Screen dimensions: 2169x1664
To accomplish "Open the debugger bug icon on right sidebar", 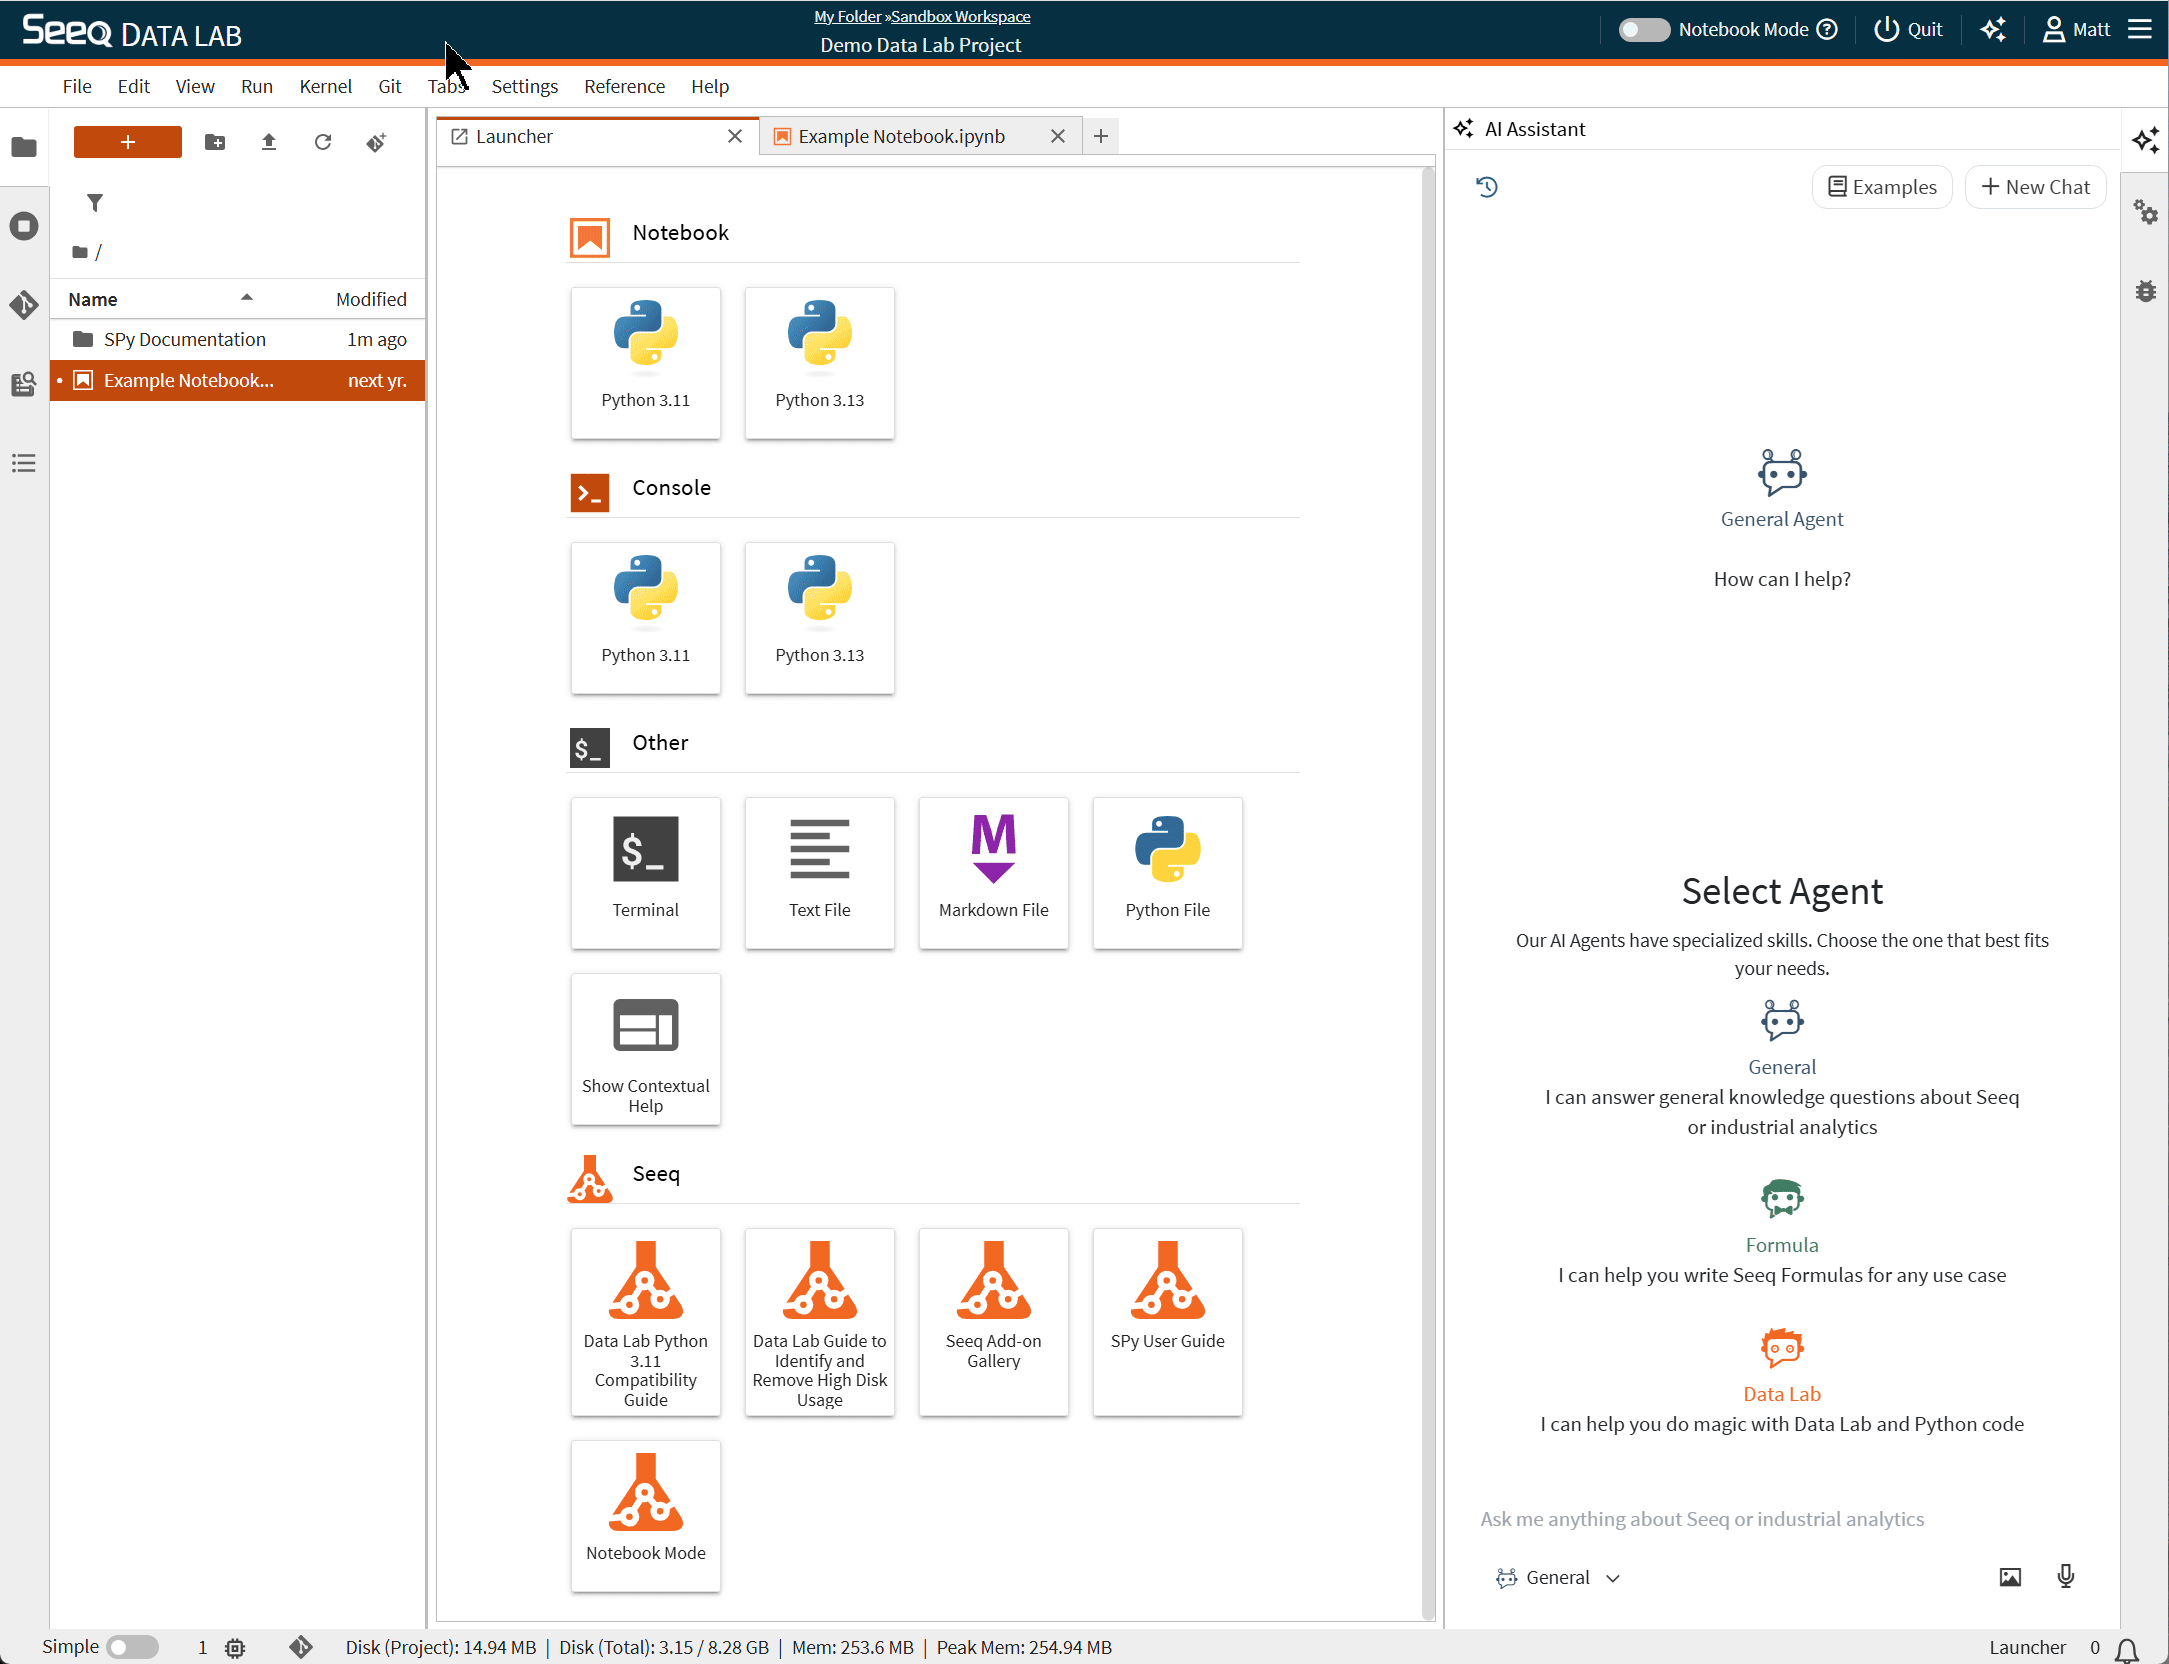I will 2146,291.
